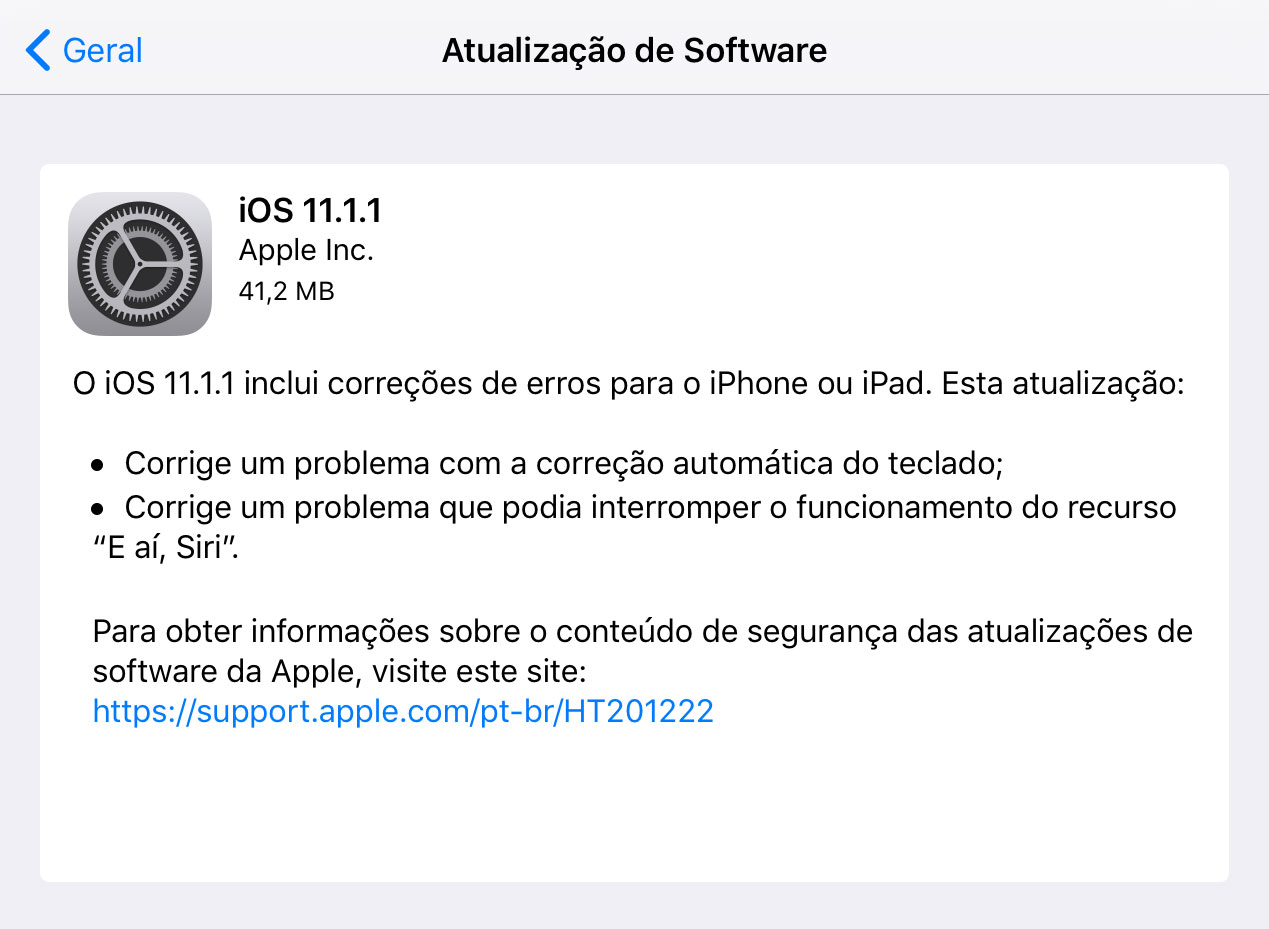Tap the 41,2 MB download size

[287, 291]
